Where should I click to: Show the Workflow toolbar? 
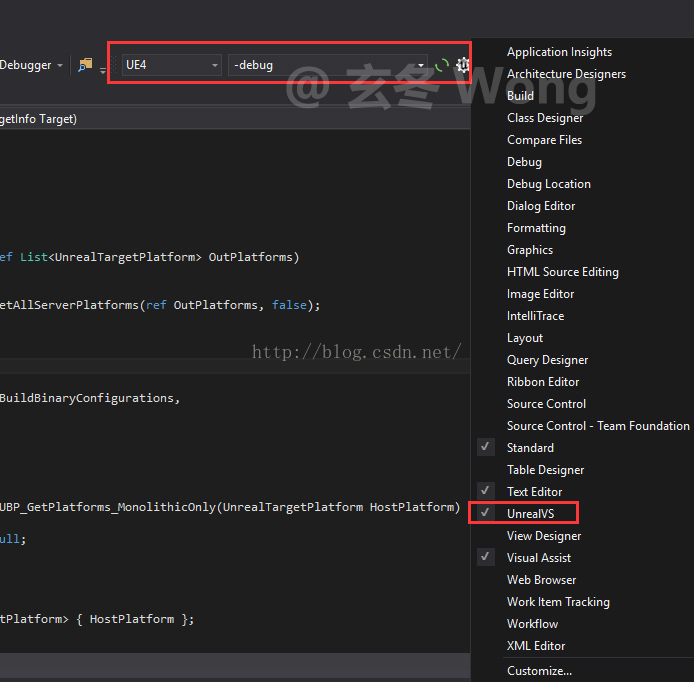point(532,624)
